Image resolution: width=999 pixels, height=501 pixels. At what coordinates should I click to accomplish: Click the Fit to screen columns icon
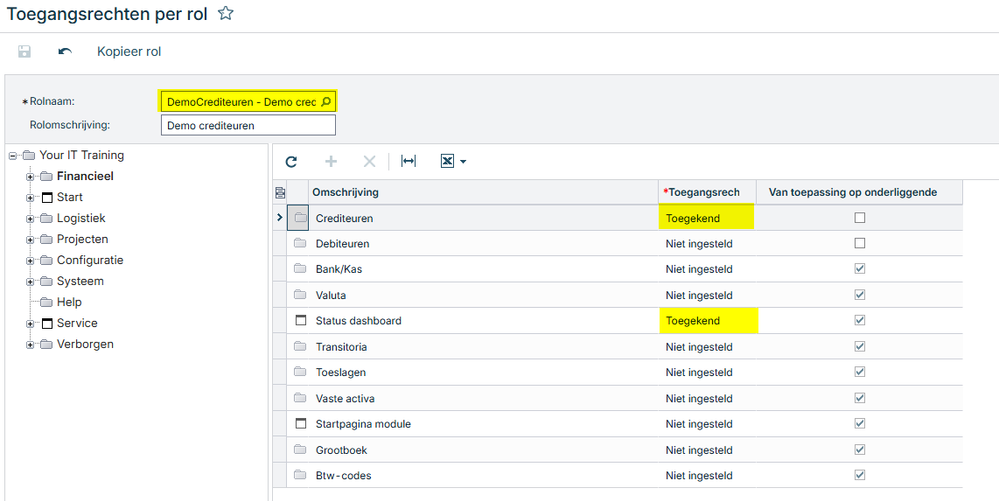click(408, 162)
